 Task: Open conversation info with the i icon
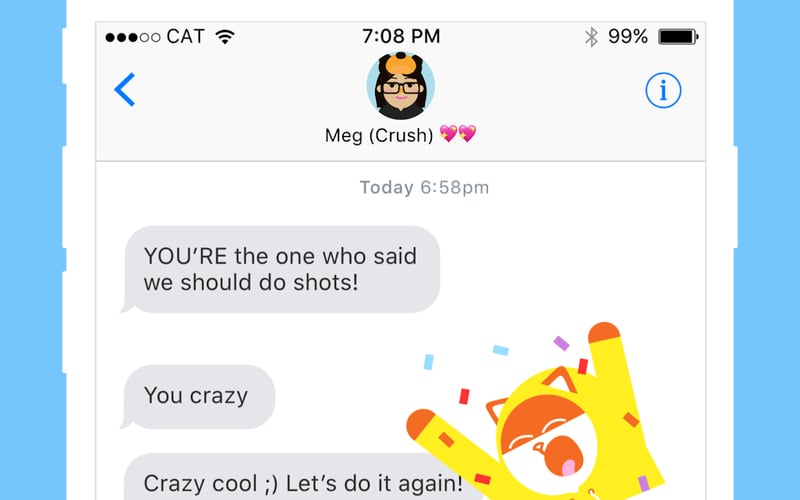(x=663, y=90)
